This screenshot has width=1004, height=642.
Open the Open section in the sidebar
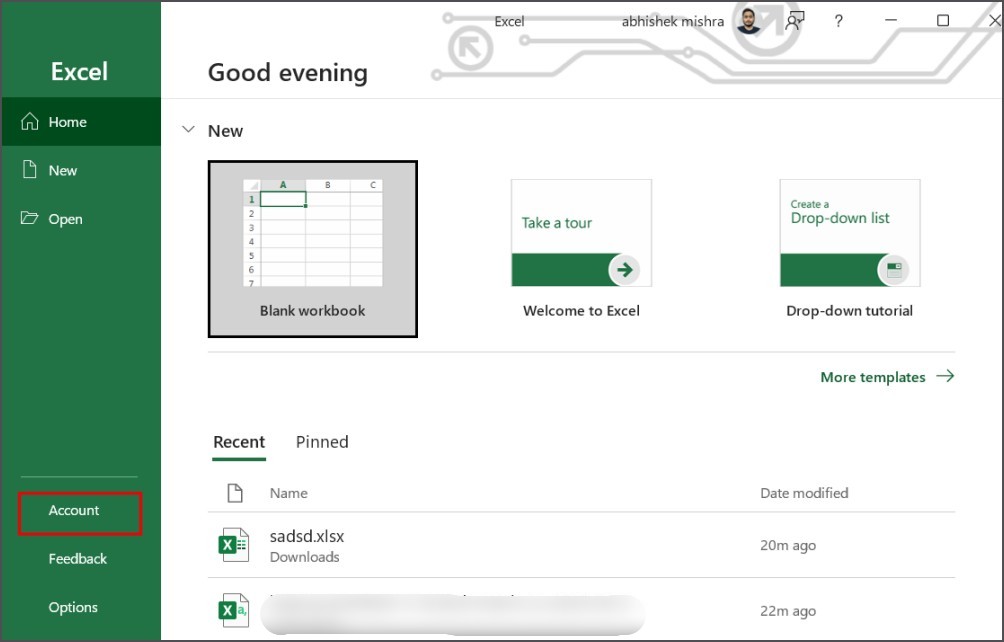pyautogui.click(x=81, y=219)
